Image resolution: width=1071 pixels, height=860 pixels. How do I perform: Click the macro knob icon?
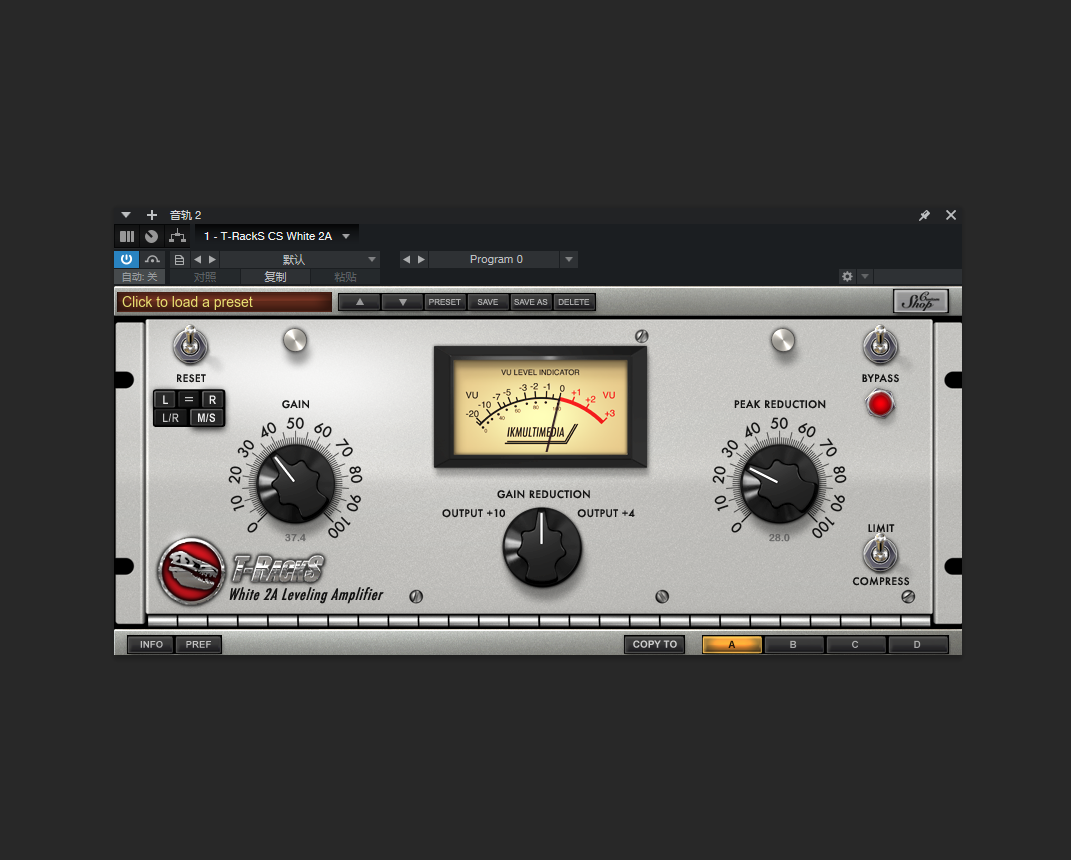(152, 236)
